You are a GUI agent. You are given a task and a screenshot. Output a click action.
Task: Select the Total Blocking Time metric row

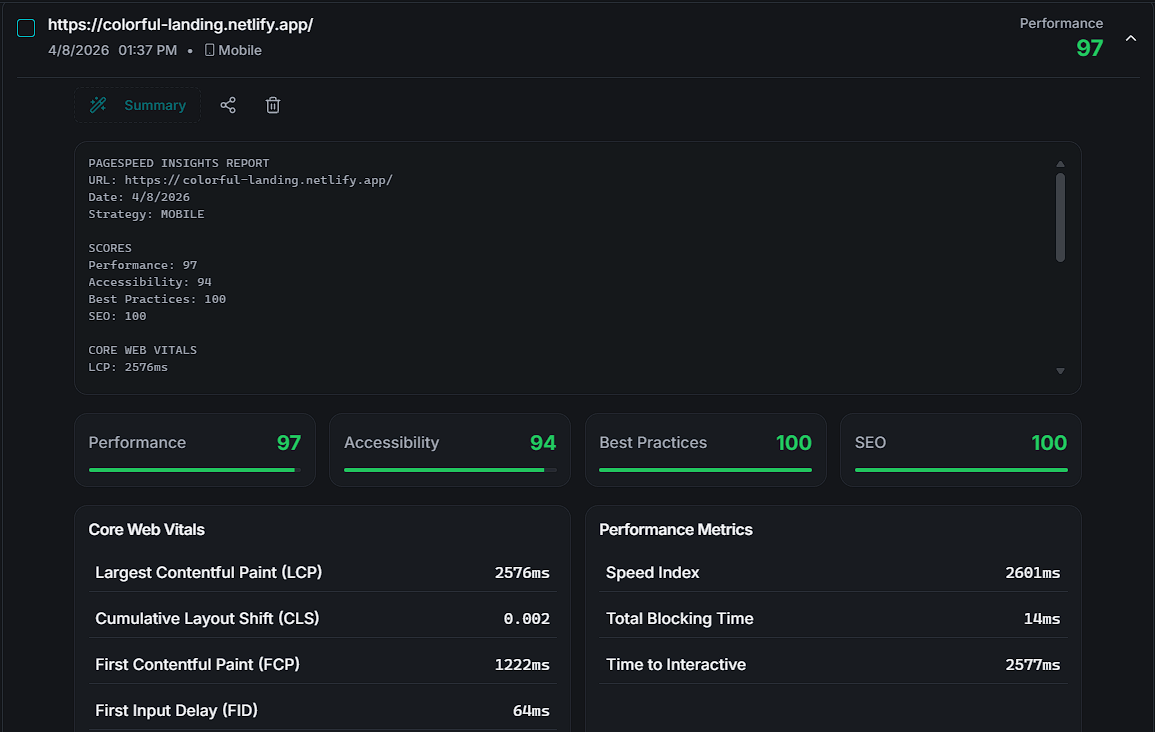coord(832,618)
